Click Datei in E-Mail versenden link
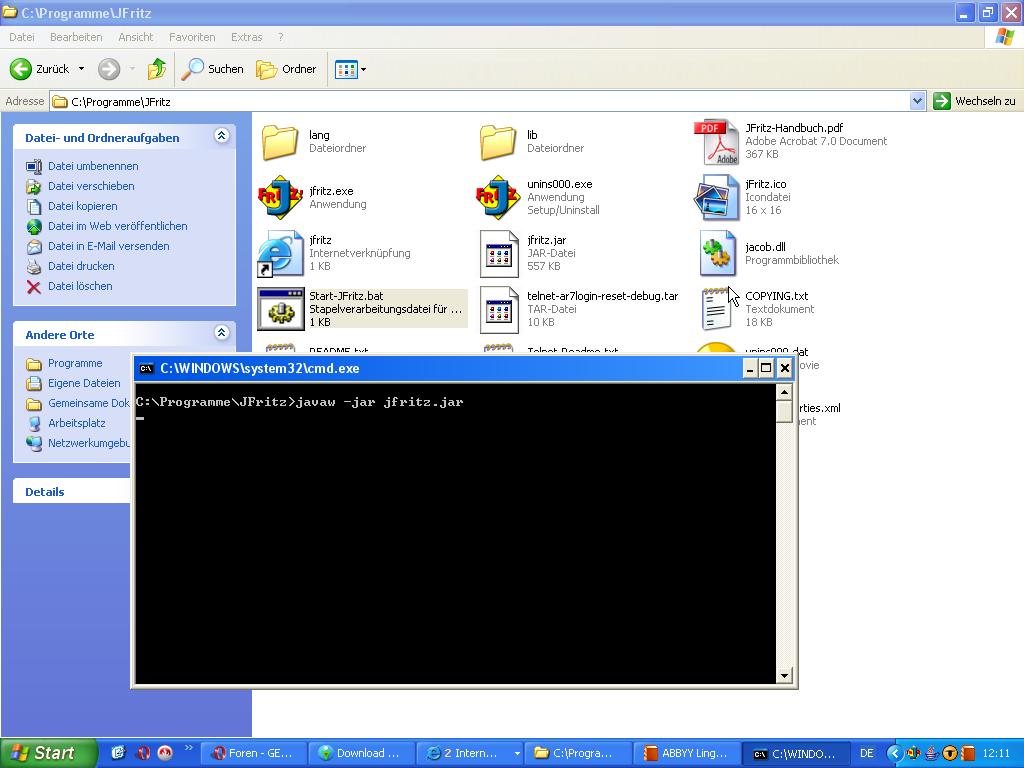 (108, 246)
